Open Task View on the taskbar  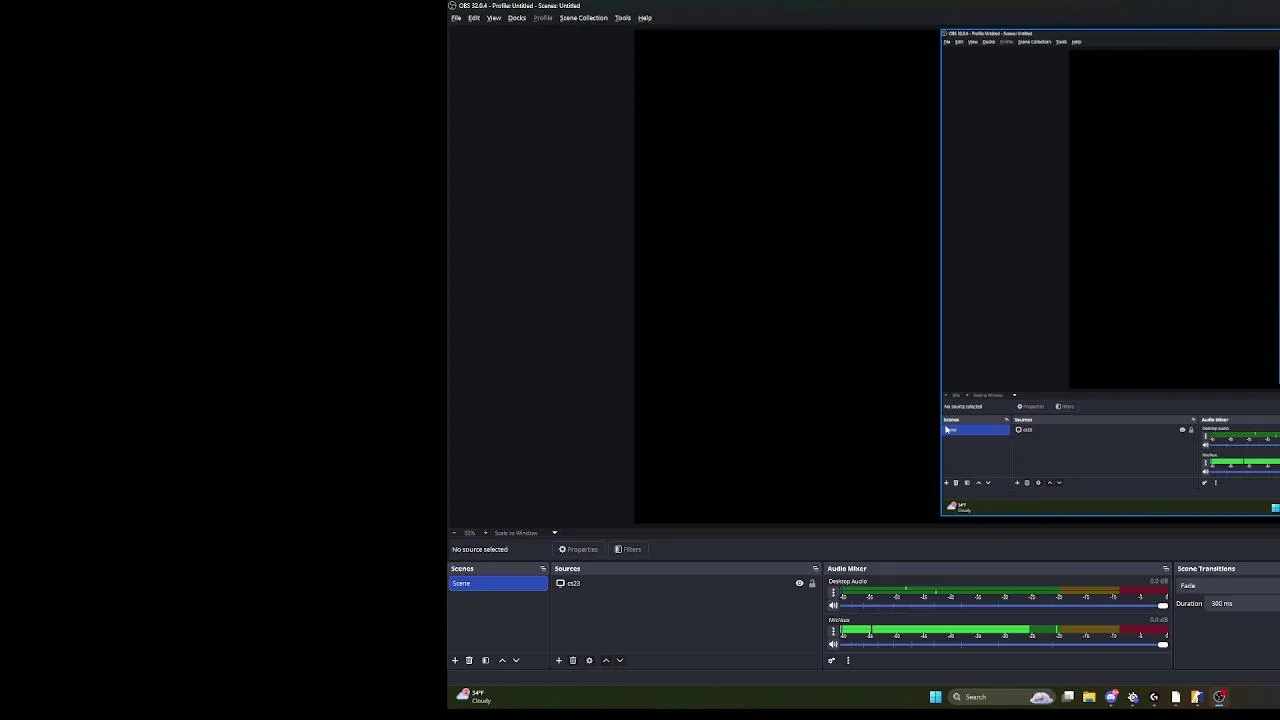[x=1068, y=697]
